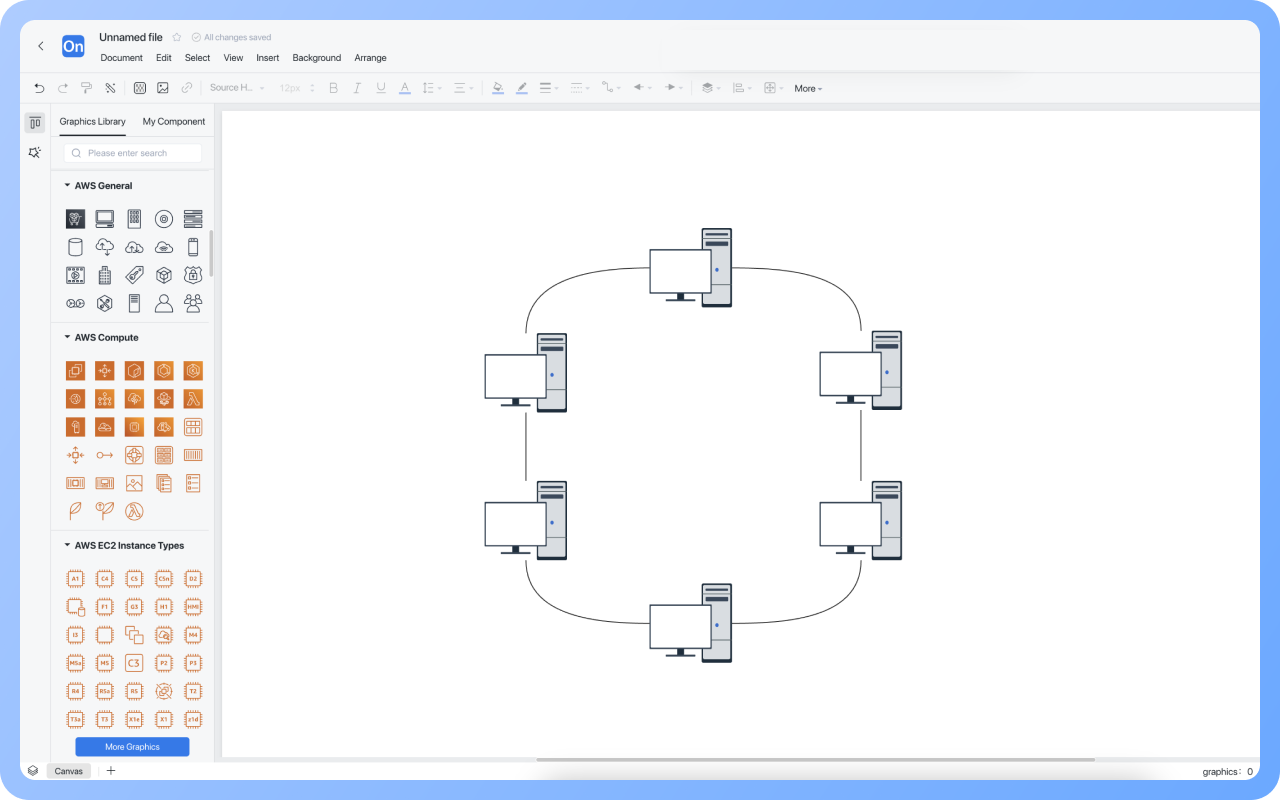
Task: Click the layers icon in the bottom bar
Action: click(x=33, y=771)
